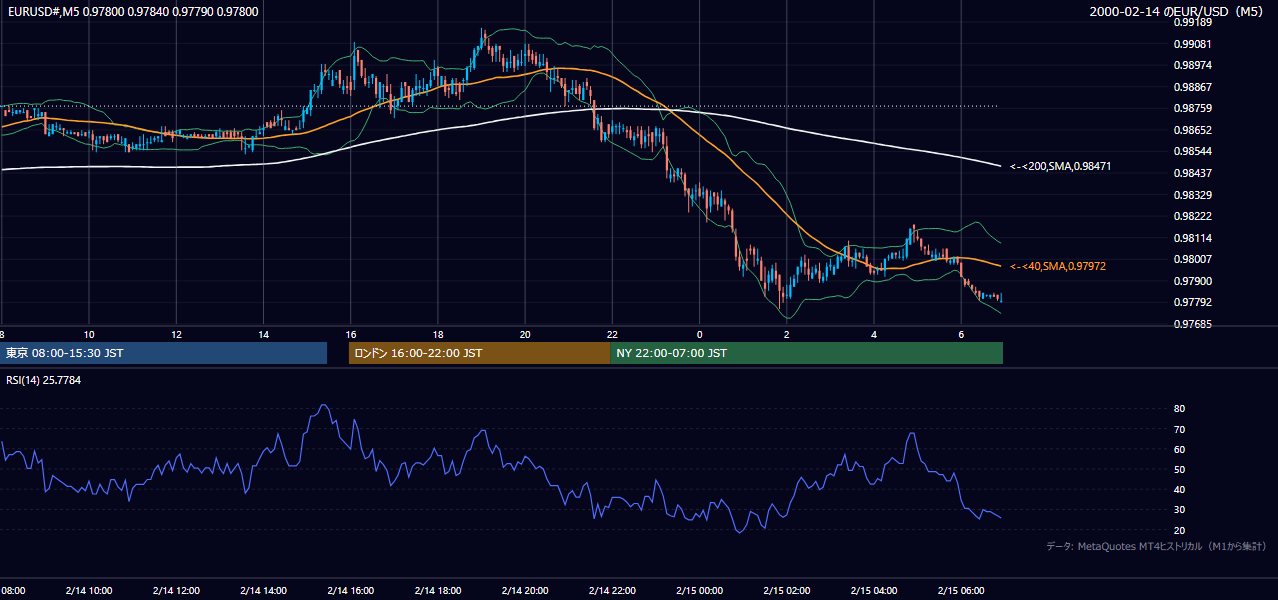This screenshot has width=1278, height=600.
Task: Click the 40 SMA 0.97972 label
Action: coord(1058,266)
